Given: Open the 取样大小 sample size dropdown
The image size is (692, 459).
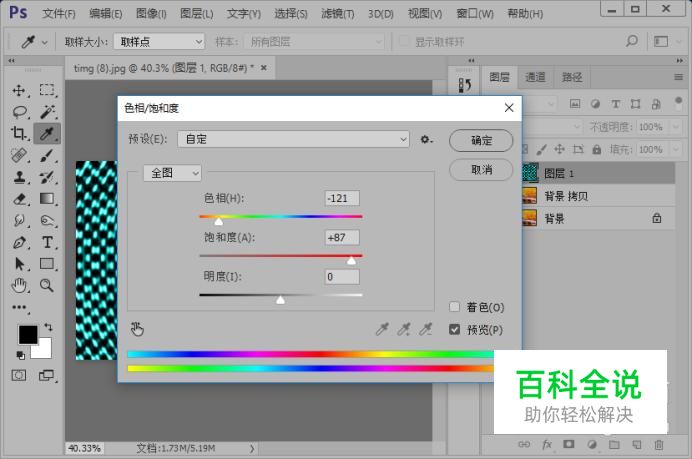Looking at the screenshot, I should [x=159, y=42].
